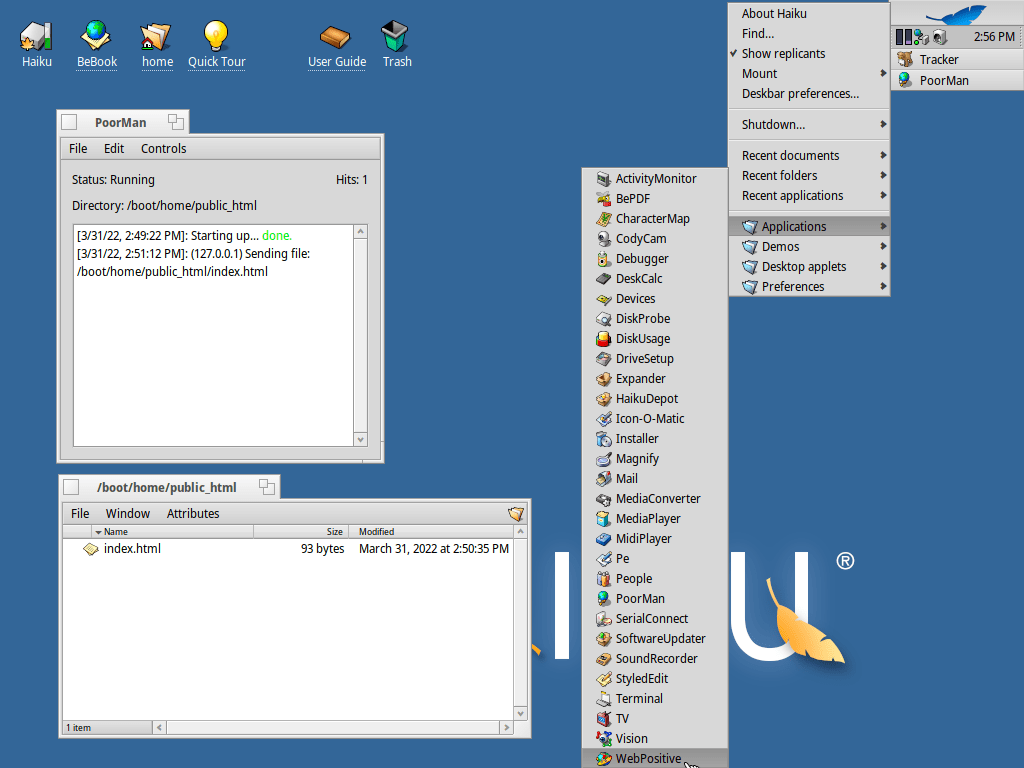
Task: Sort files by the Modified column header
Action: [x=432, y=532]
